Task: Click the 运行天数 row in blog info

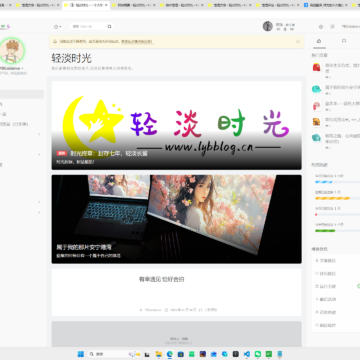Action: [336, 286]
